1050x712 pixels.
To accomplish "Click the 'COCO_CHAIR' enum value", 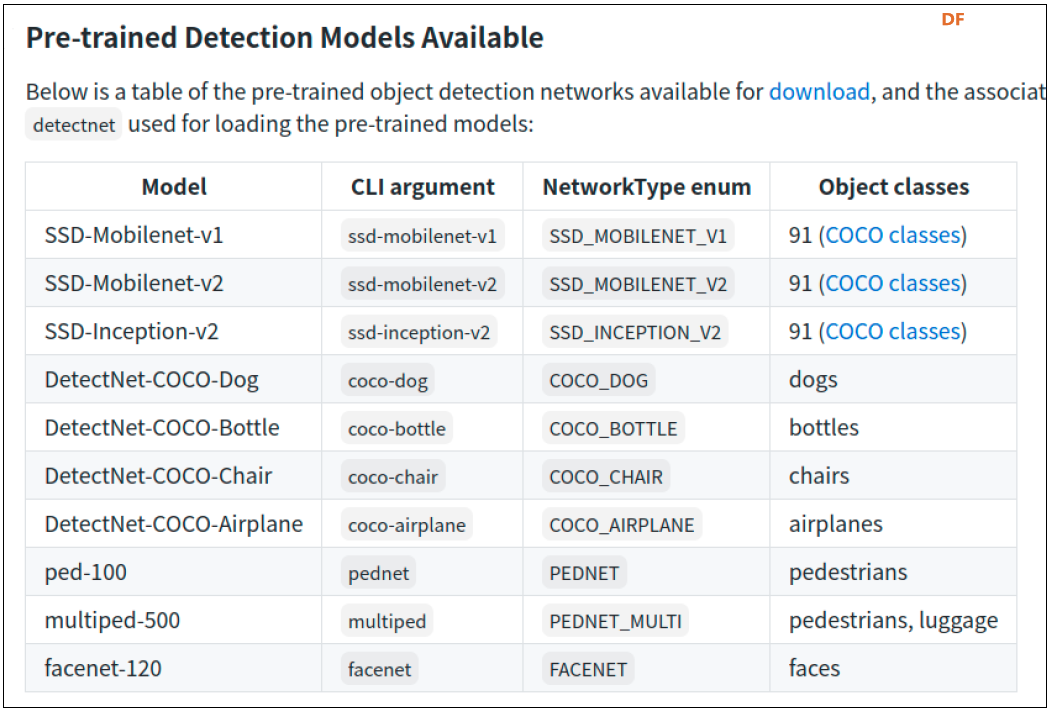I will [x=606, y=477].
